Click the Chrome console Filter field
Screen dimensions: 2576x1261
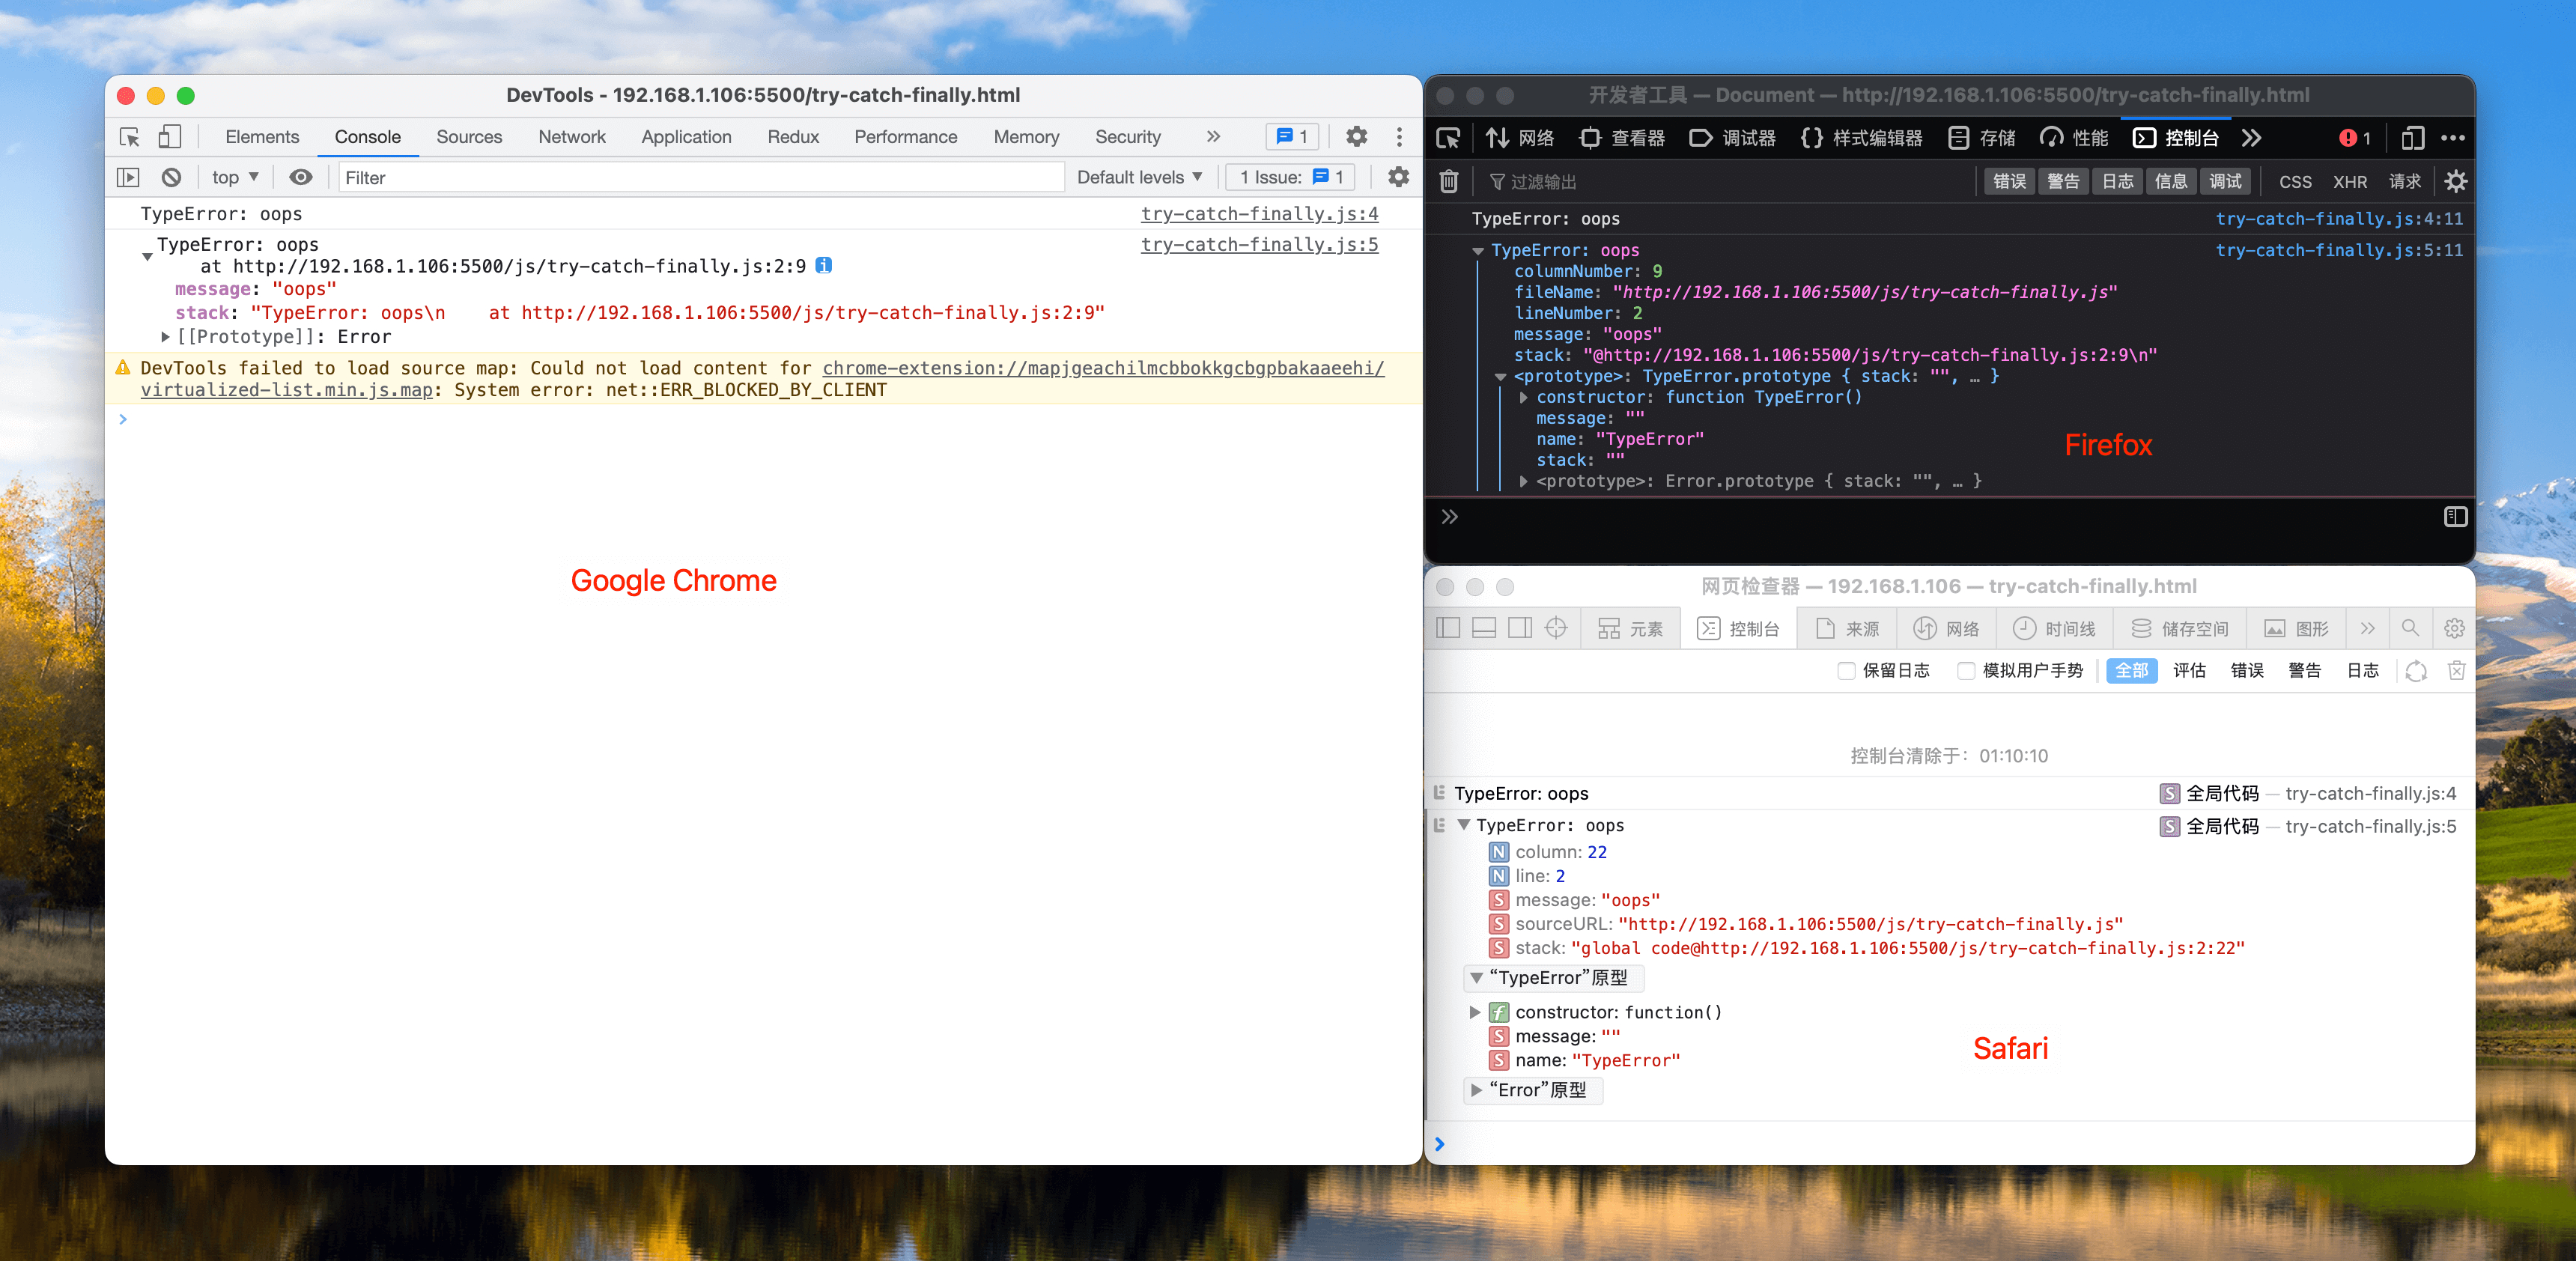pos(700,177)
